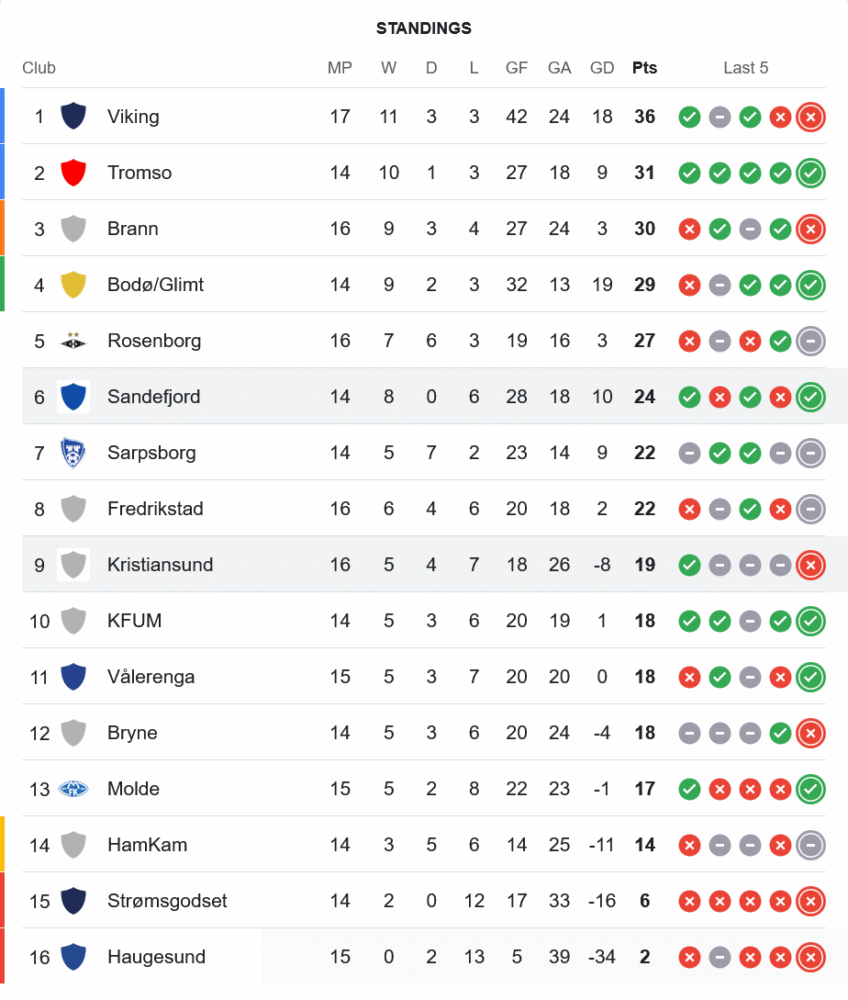Click Sandefjord's blue shield crest
The width and height of the screenshot is (848, 1000).
(x=72, y=396)
